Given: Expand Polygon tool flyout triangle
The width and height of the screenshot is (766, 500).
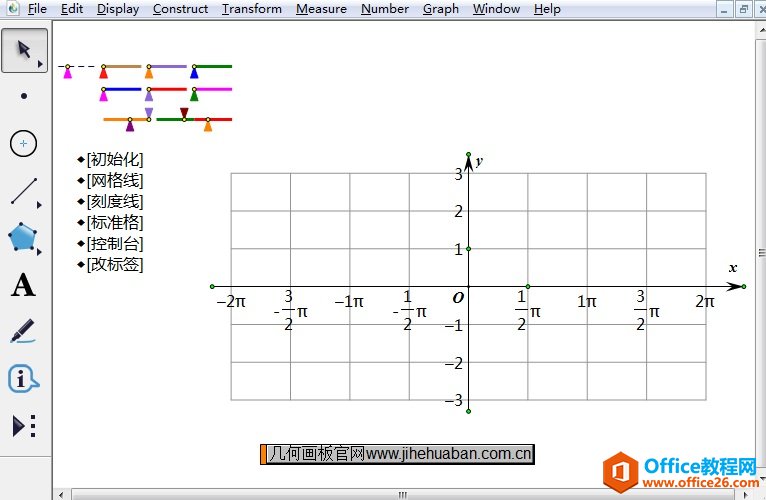Looking at the screenshot, I should 39,252.
